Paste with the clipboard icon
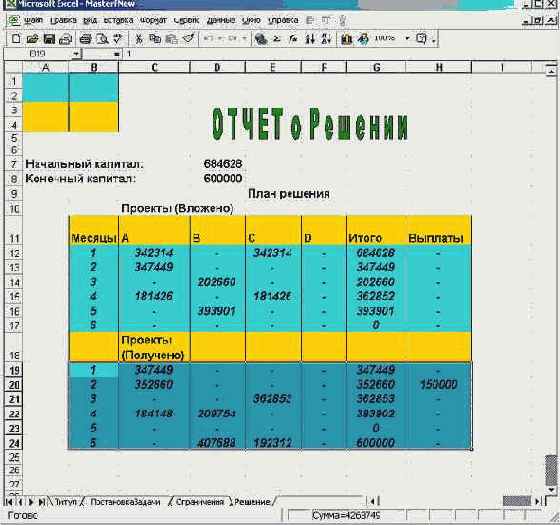Viewport: 560px width, 525px height. [172, 39]
